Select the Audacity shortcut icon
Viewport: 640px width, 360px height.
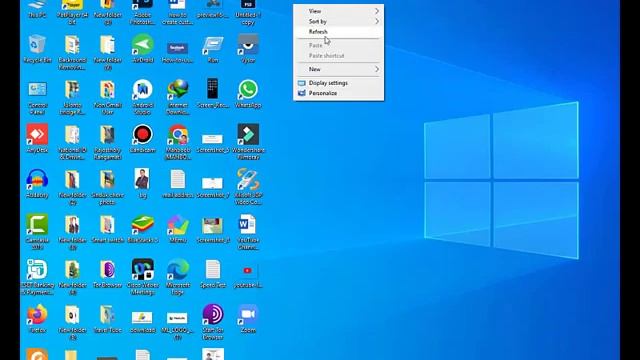37,184
